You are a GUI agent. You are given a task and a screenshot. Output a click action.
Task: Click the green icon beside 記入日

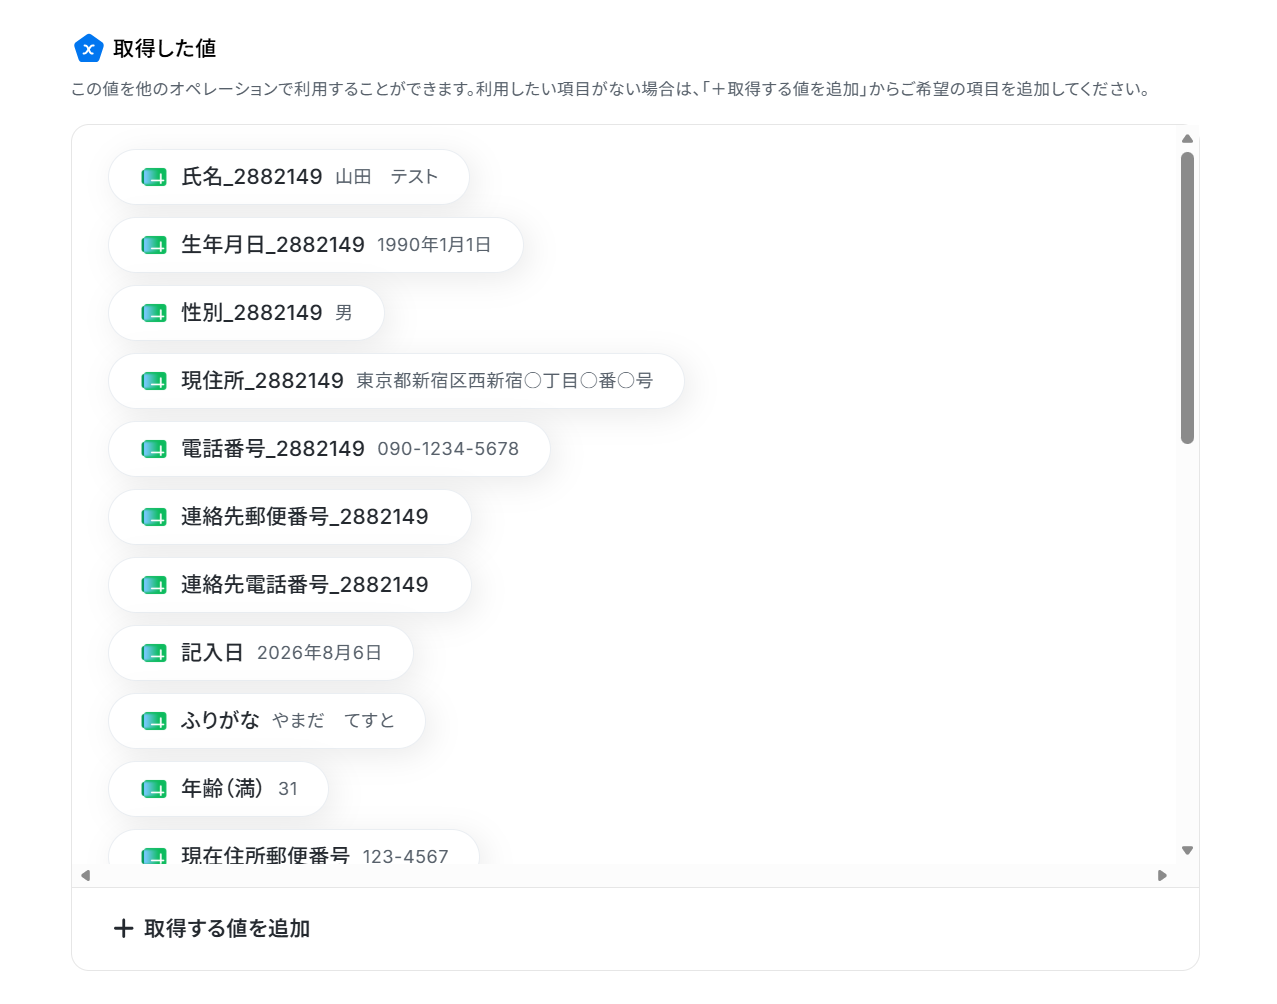click(154, 653)
